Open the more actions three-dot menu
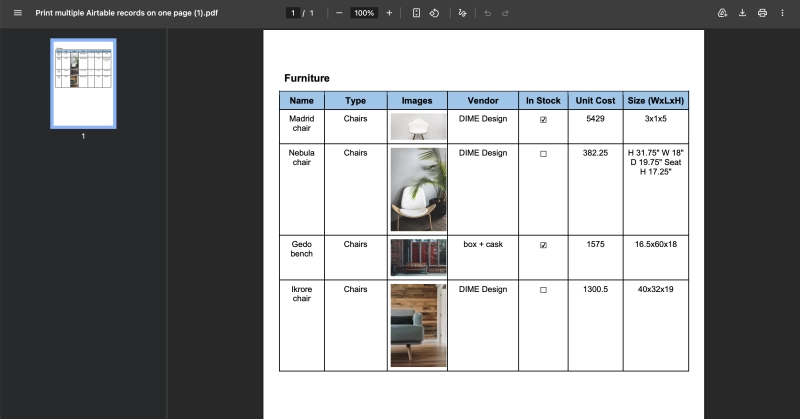The image size is (800, 419). pos(782,13)
